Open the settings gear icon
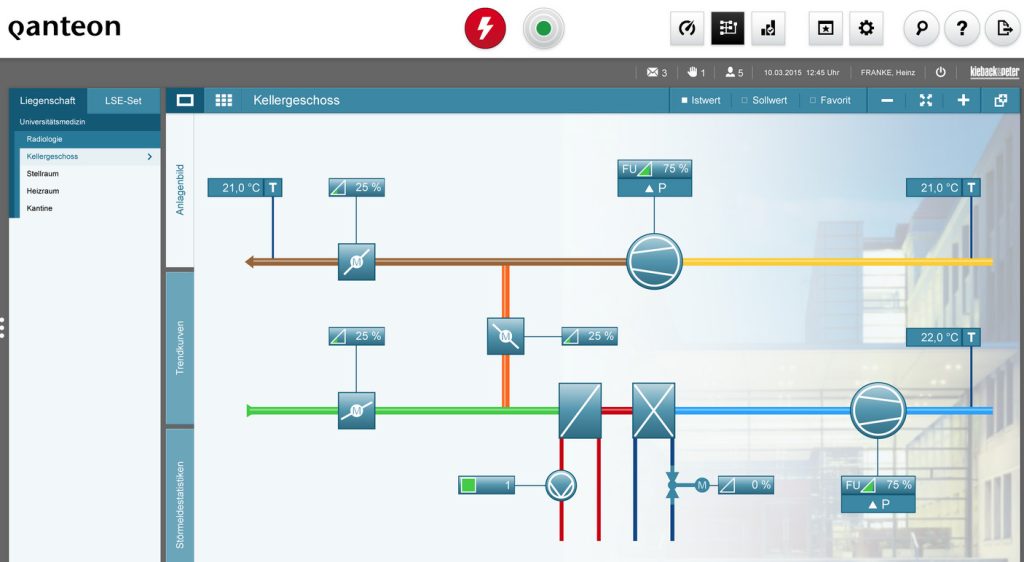This screenshot has width=1024, height=562. pyautogui.click(x=866, y=29)
